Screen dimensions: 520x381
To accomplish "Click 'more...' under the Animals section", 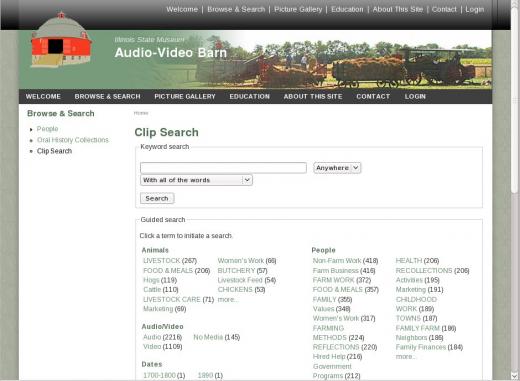I will [228, 299].
